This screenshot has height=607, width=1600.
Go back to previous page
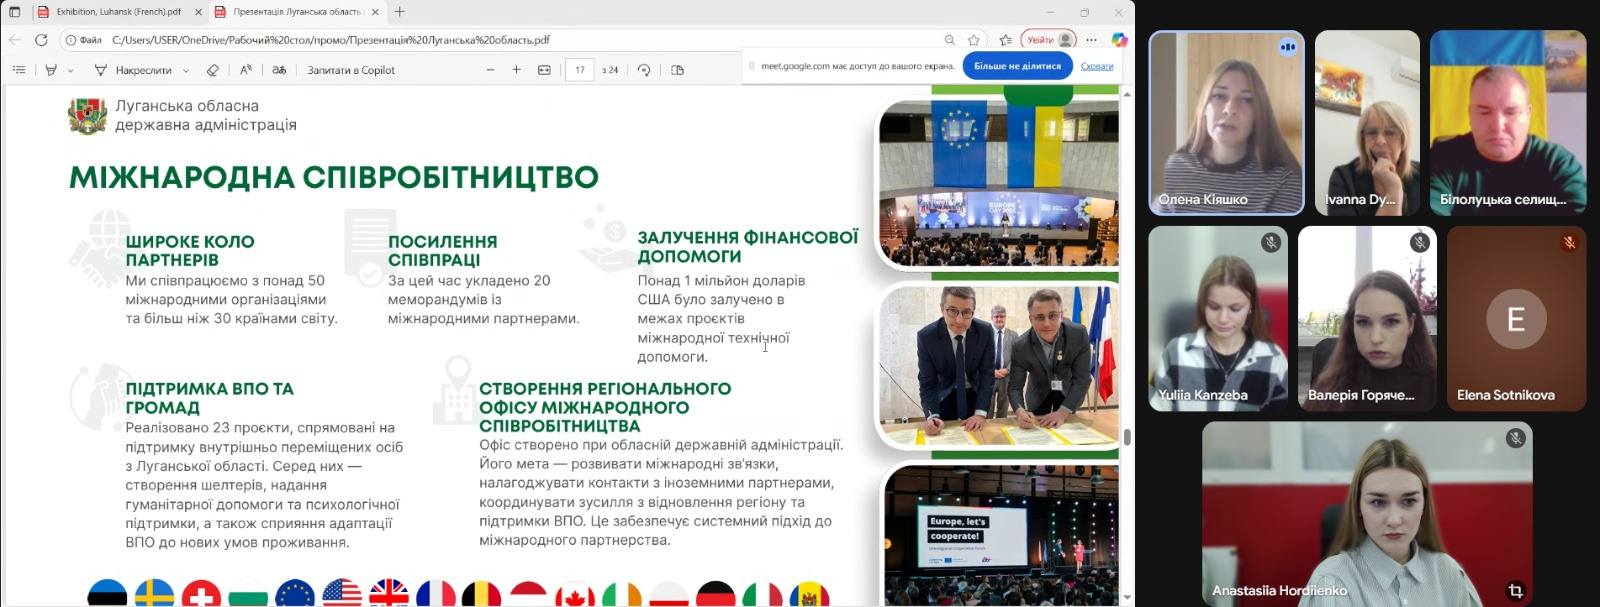point(14,40)
